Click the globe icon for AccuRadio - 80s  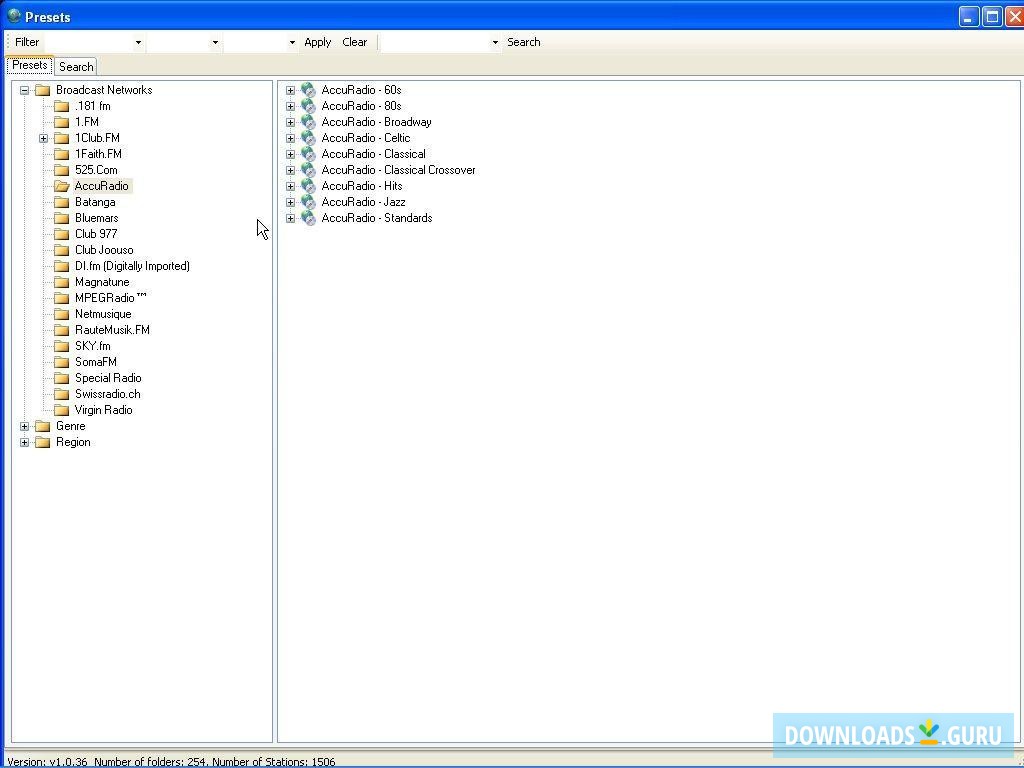pyautogui.click(x=308, y=106)
